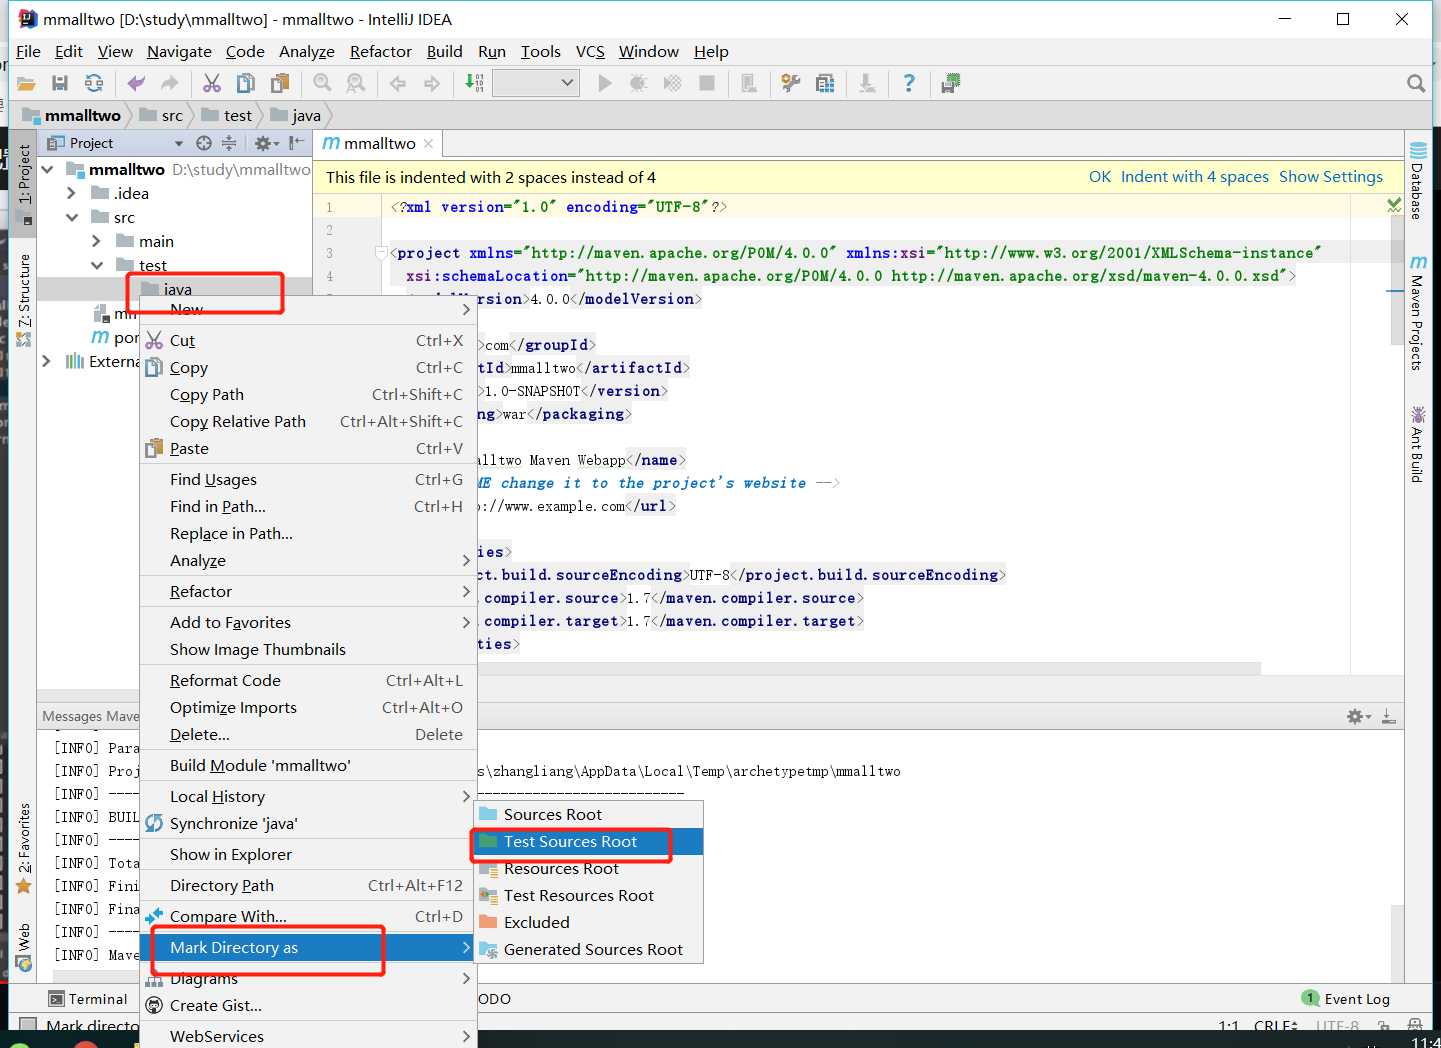This screenshot has width=1441, height=1048.
Task: Collapse the src folder node
Action: click(x=71, y=217)
